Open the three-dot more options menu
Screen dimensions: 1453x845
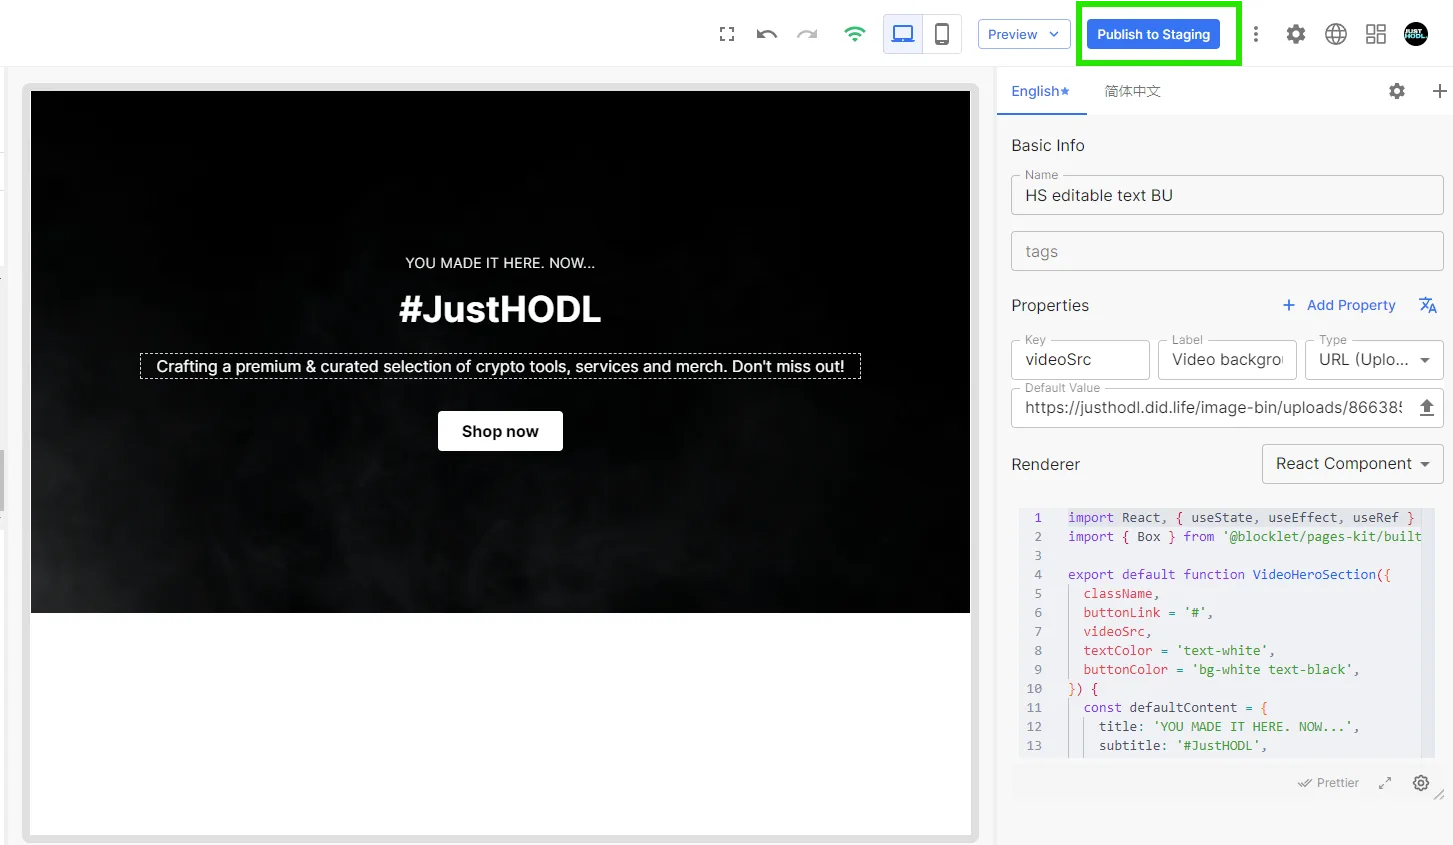click(x=1256, y=34)
